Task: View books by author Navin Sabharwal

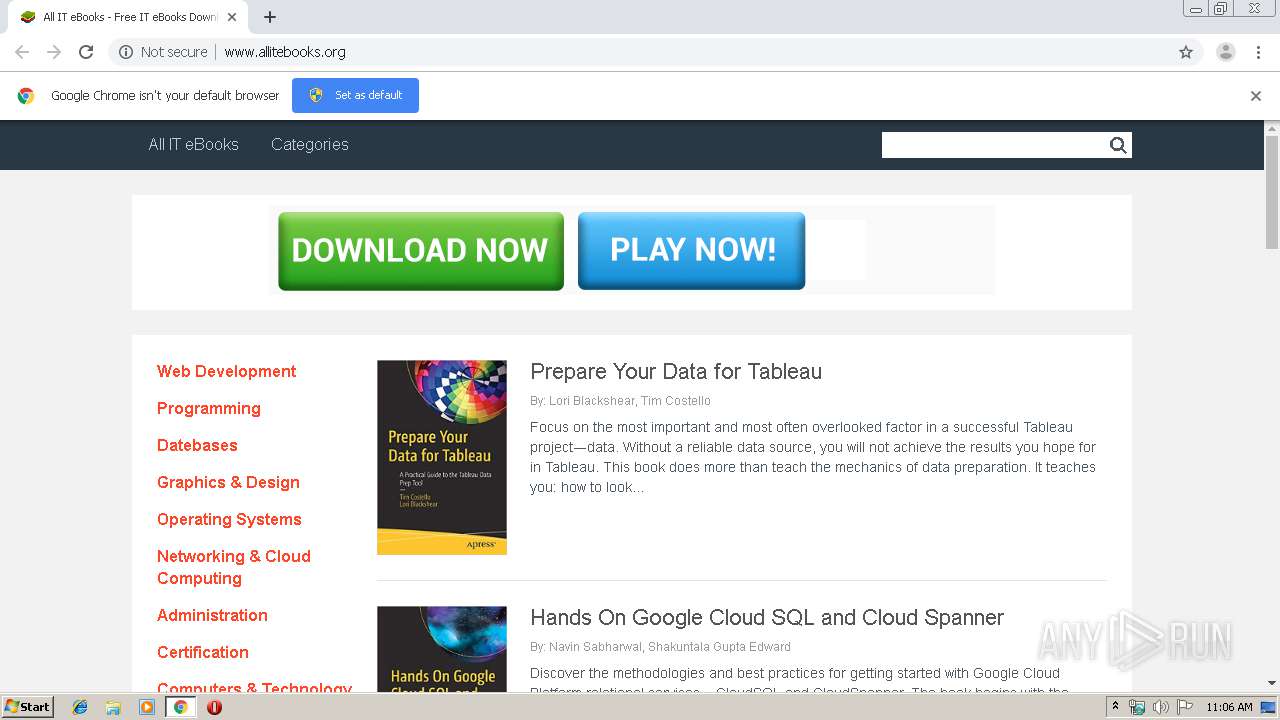Action: (595, 647)
